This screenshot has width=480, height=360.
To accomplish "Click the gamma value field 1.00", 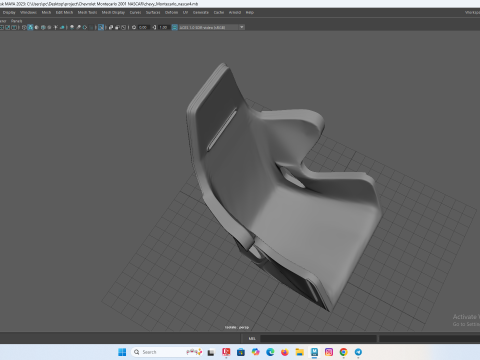I will point(164,27).
